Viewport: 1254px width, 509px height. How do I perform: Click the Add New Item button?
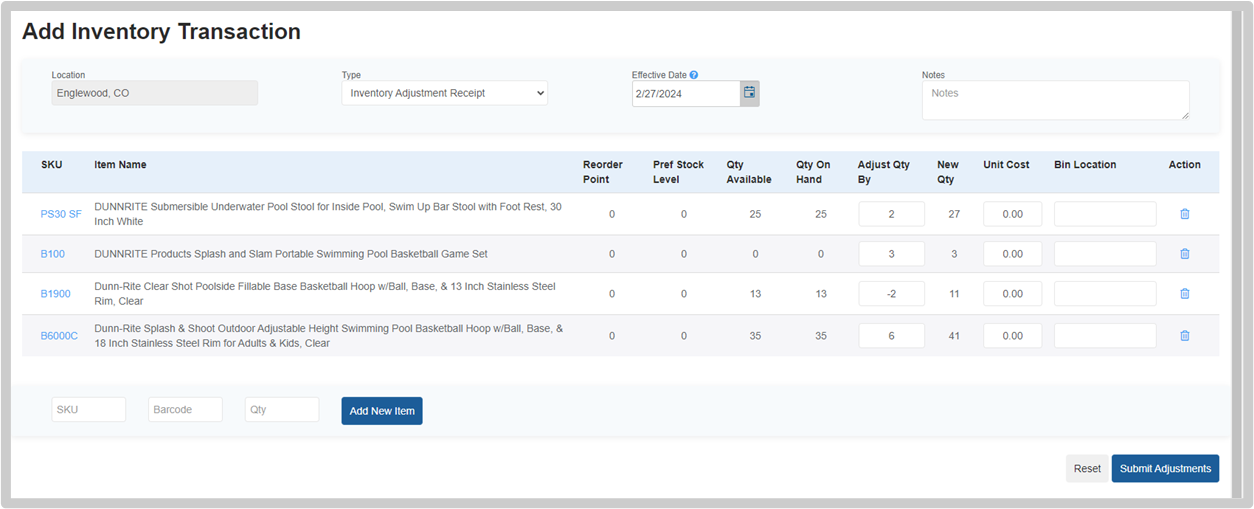[x=382, y=411]
